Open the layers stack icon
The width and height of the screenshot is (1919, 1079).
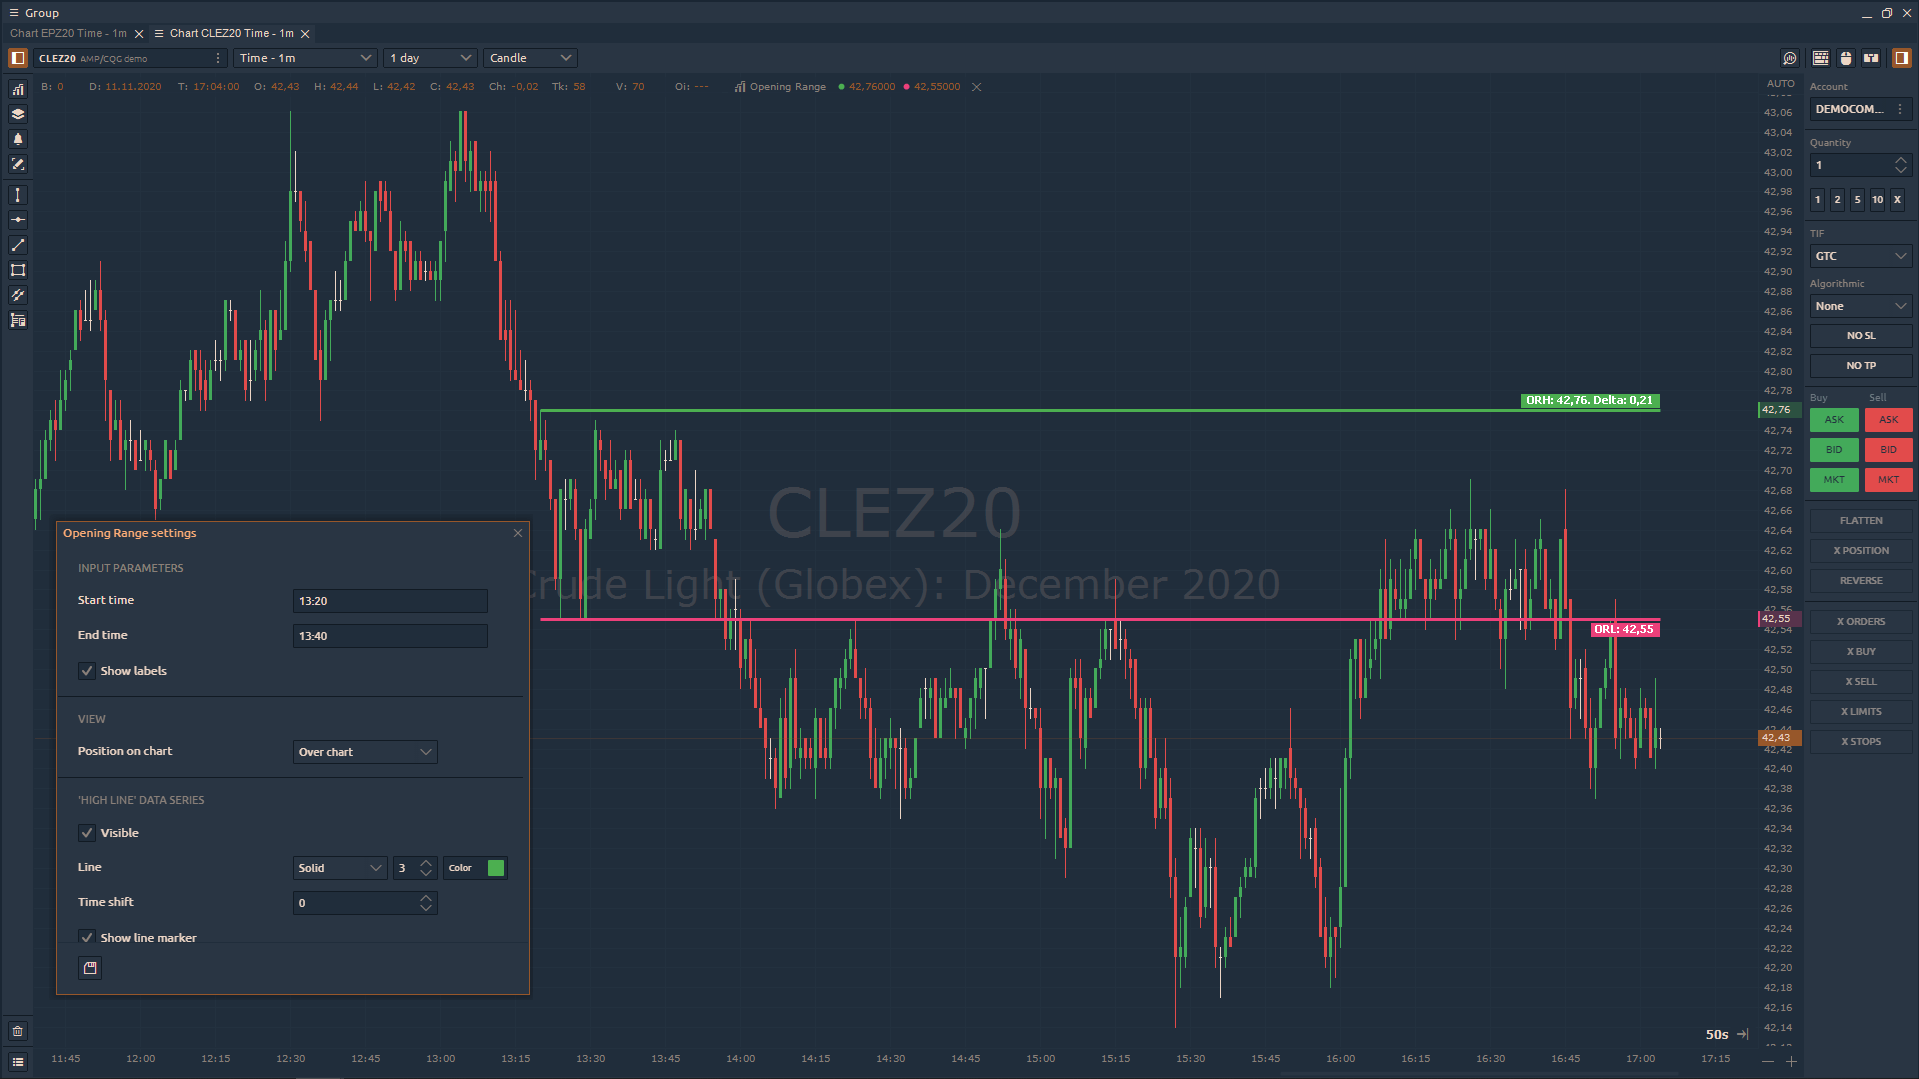pos(17,114)
